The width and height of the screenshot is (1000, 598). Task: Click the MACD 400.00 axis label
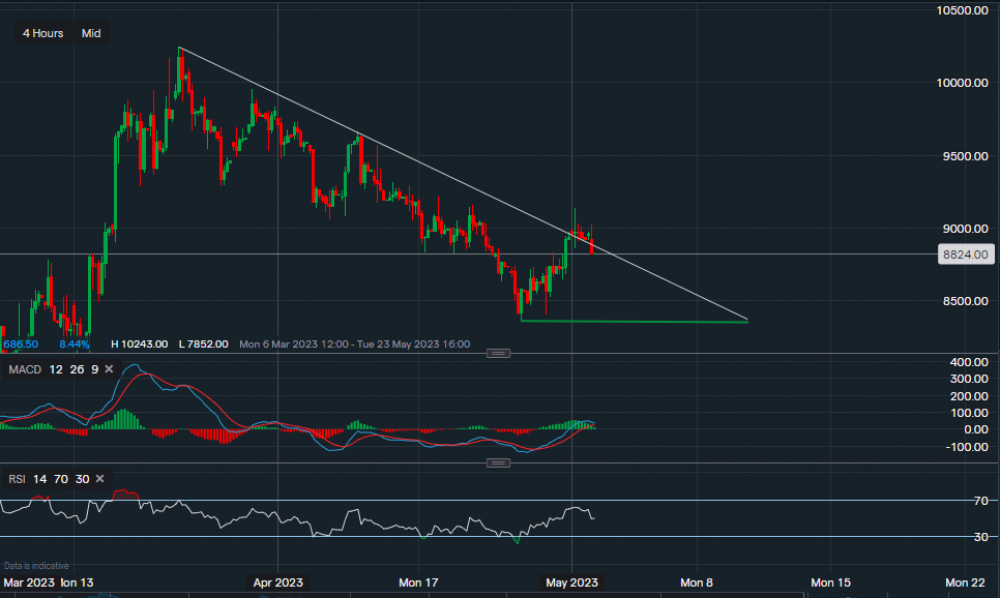pos(969,361)
